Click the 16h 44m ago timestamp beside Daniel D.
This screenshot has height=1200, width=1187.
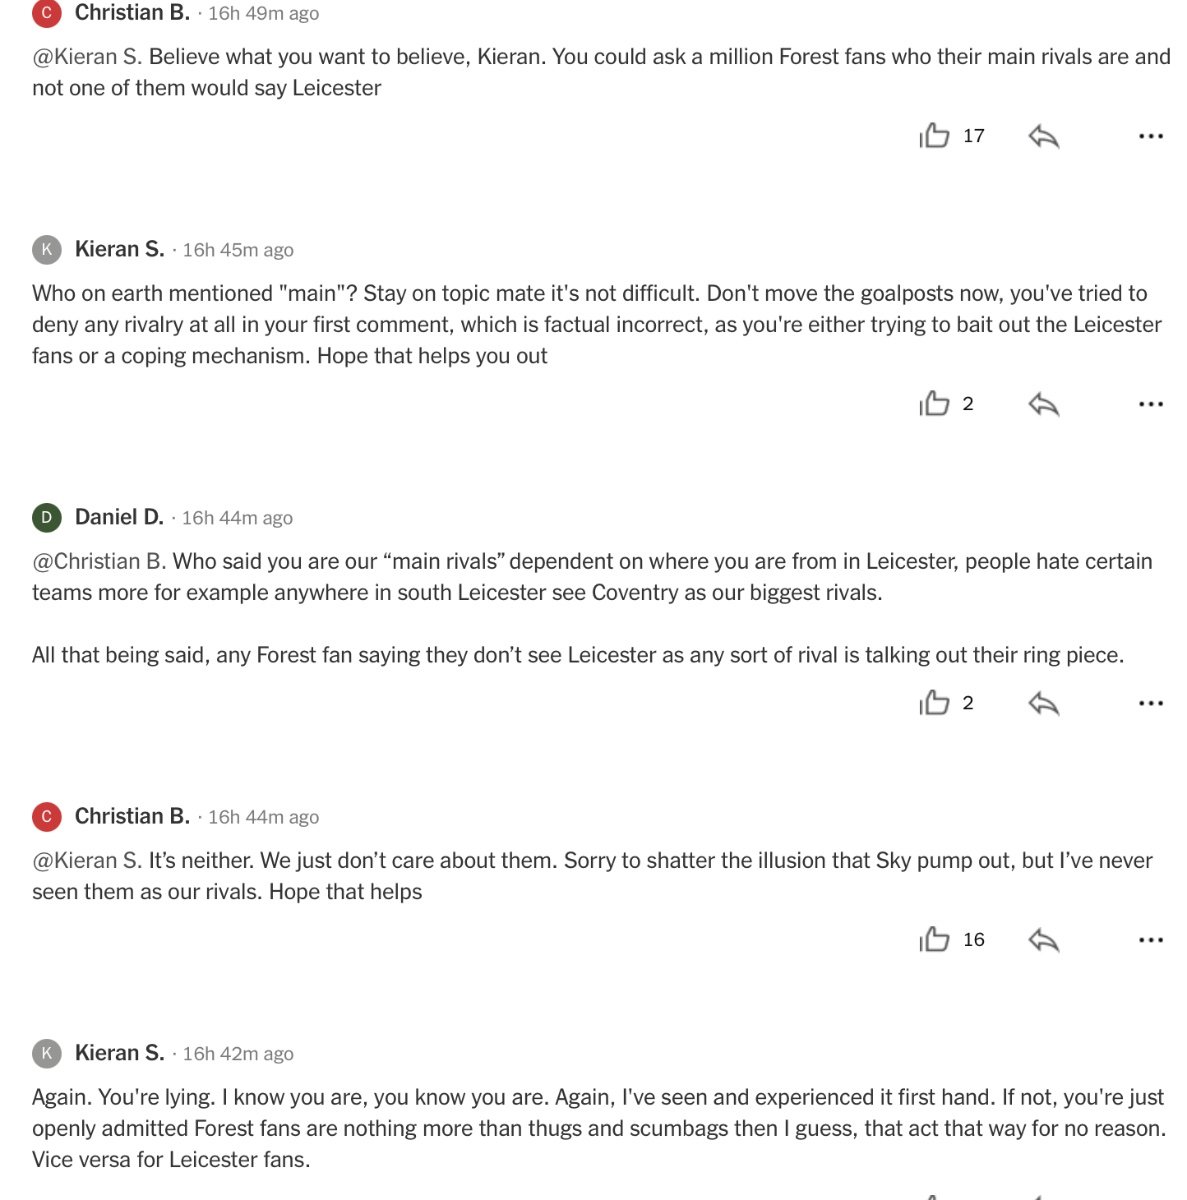tap(237, 518)
